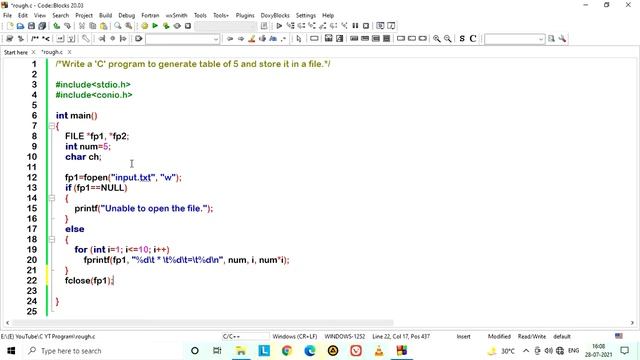Rebuild the project from the toolbar
640x360 pixels.
(177, 26)
